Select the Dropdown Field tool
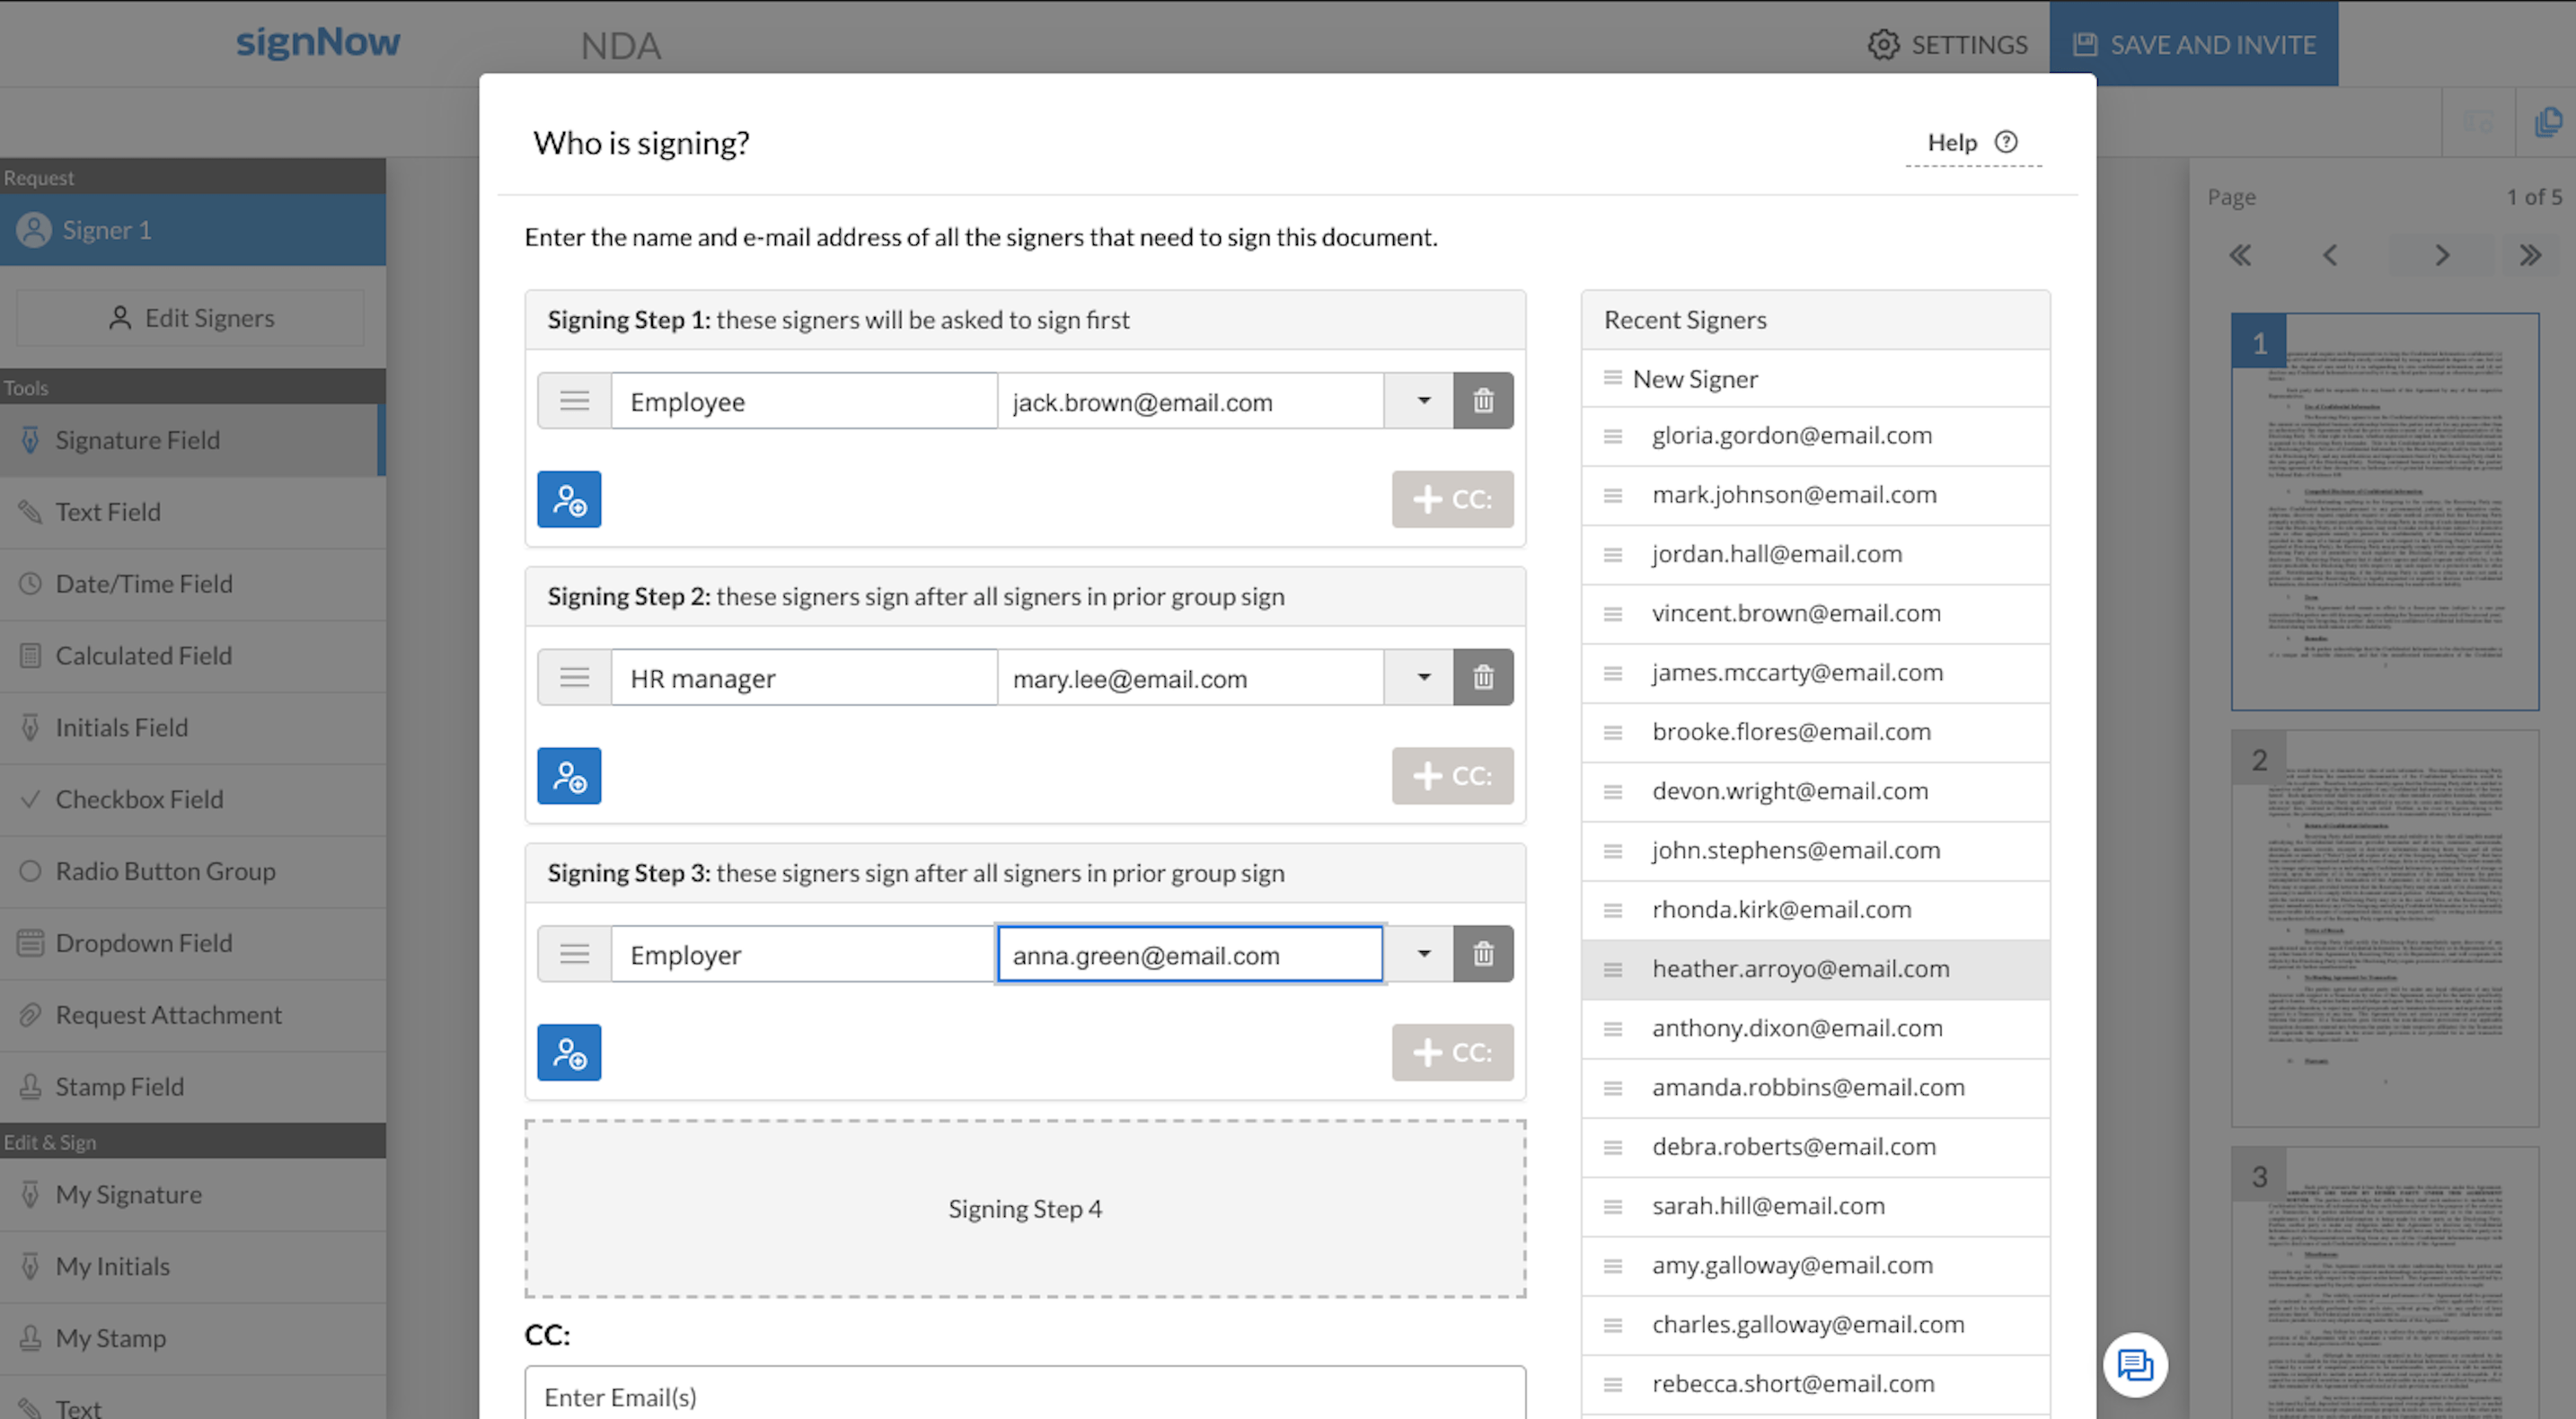The height and width of the screenshot is (1419, 2576). point(144,942)
